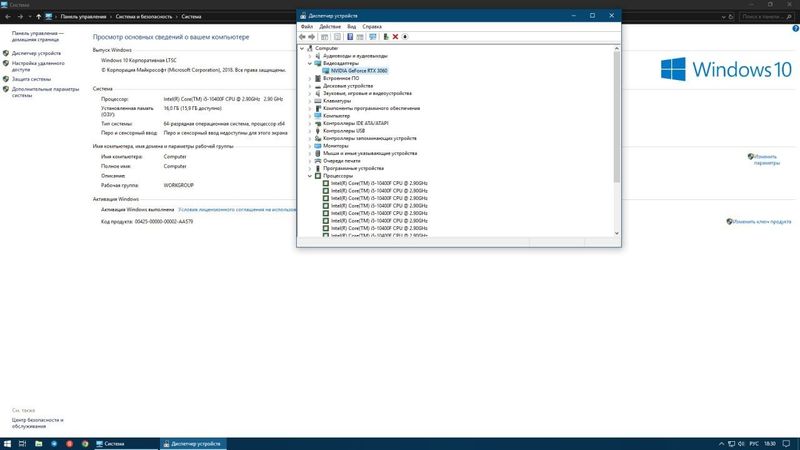Click the scan for hardware changes monitor icon

coord(373,37)
